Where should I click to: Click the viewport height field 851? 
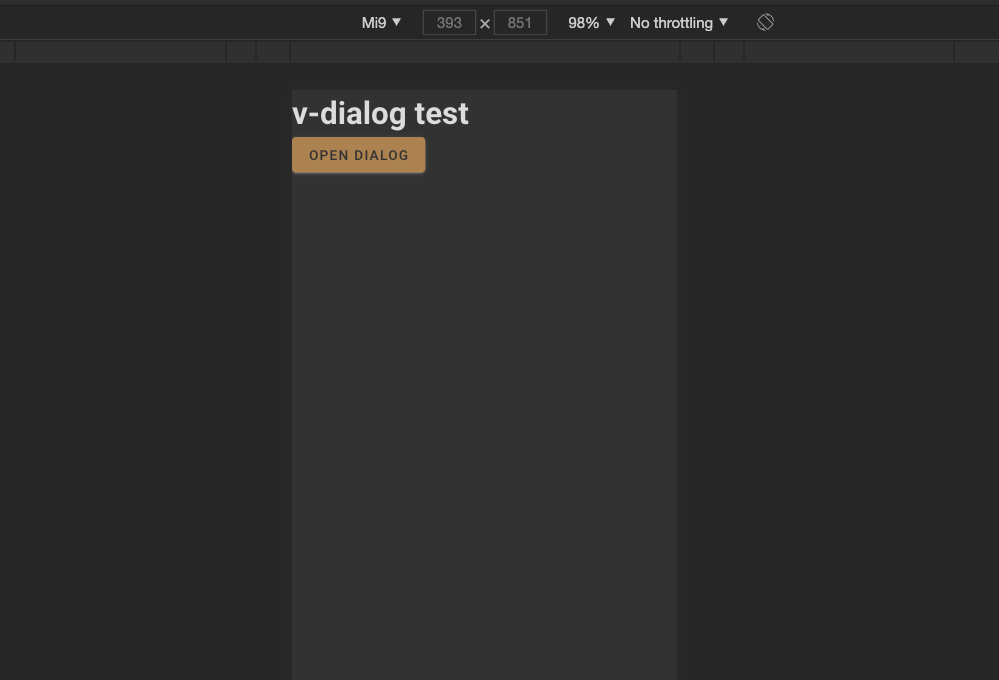520,23
